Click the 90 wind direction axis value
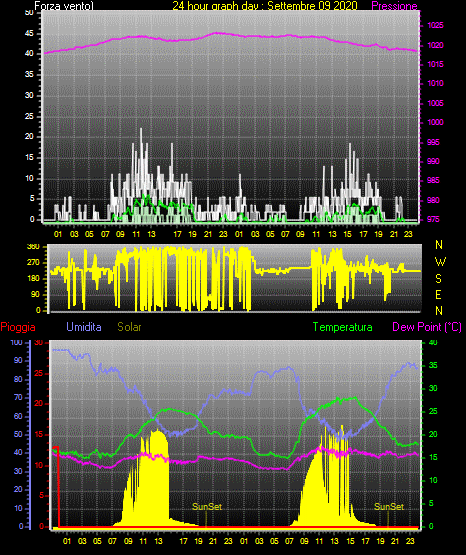Image resolution: width=466 pixels, height=555 pixels. pyautogui.click(x=35, y=294)
